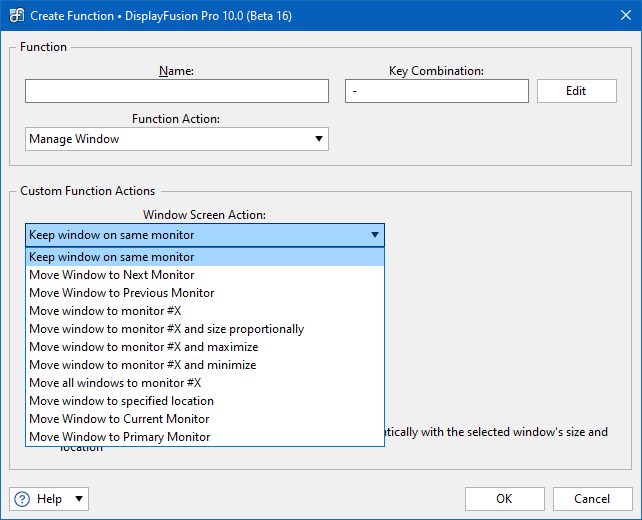Open the Function Action Manage Window dropdown
Screen dimensions: 642x520
176,139
